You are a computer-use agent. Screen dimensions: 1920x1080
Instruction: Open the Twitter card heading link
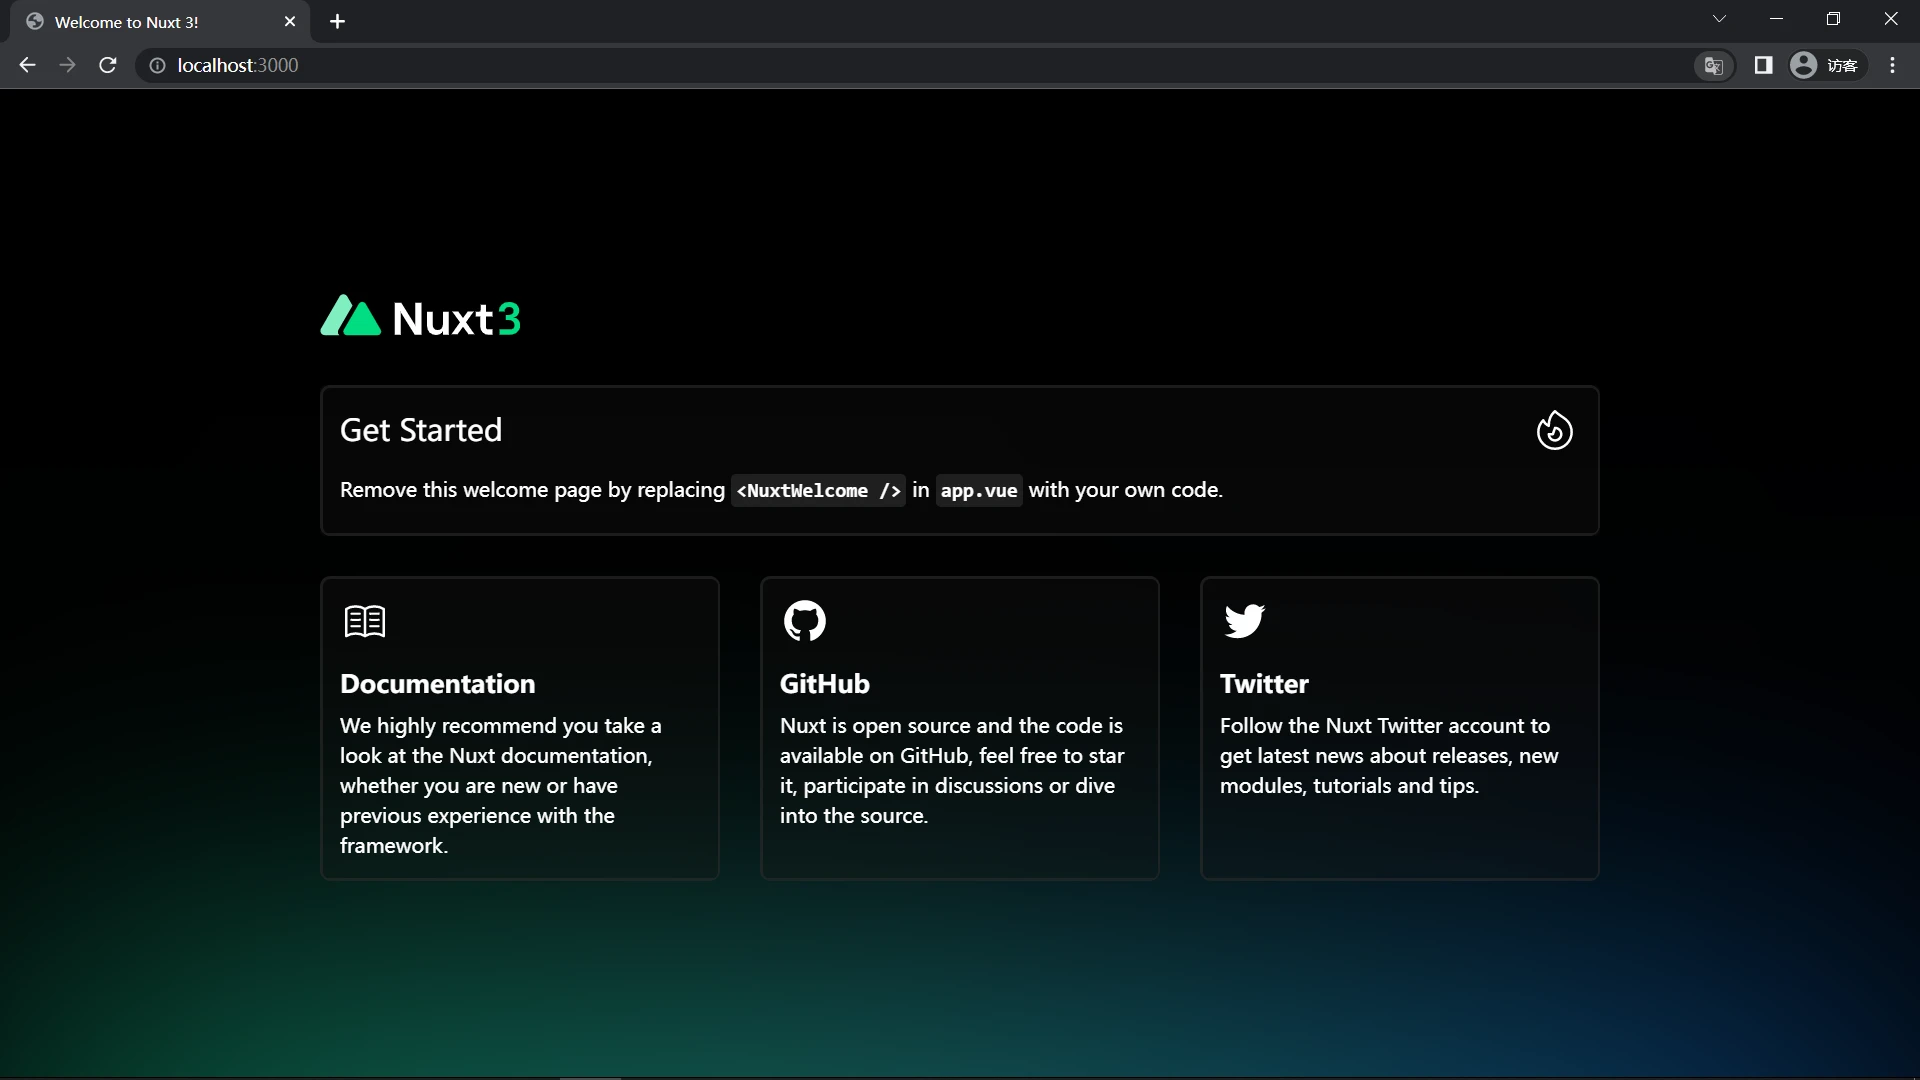point(1264,684)
